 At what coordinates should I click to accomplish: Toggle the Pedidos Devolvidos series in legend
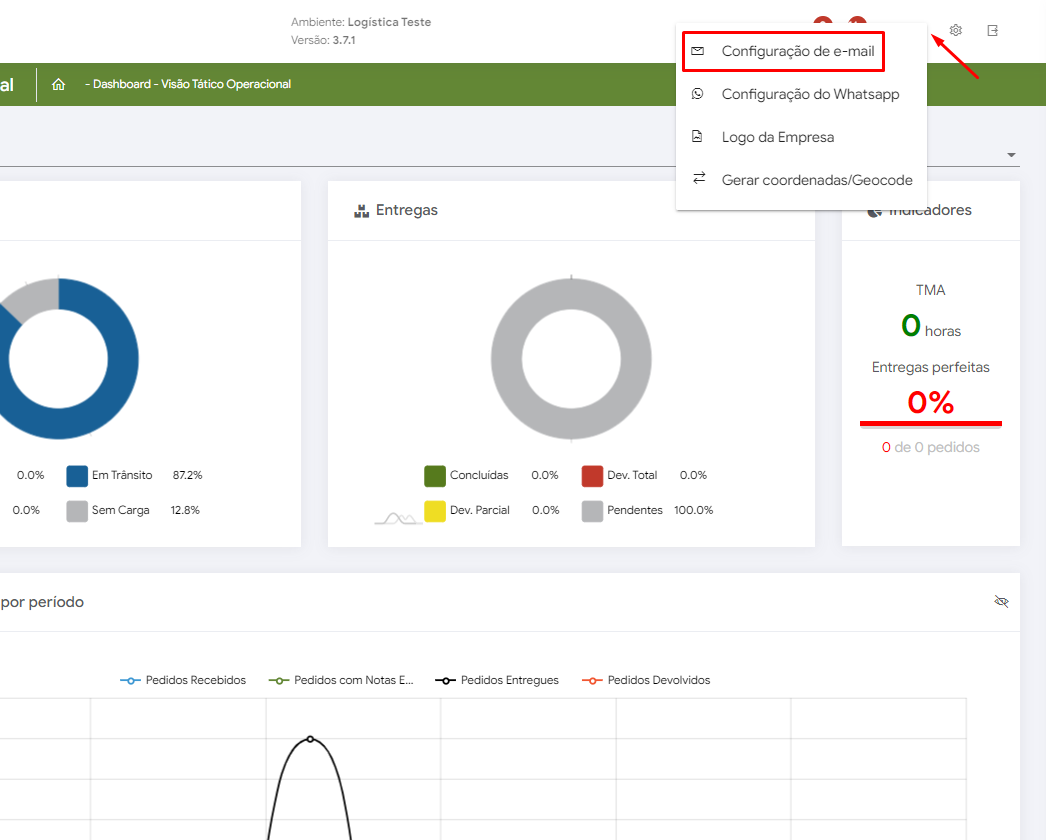click(646, 680)
